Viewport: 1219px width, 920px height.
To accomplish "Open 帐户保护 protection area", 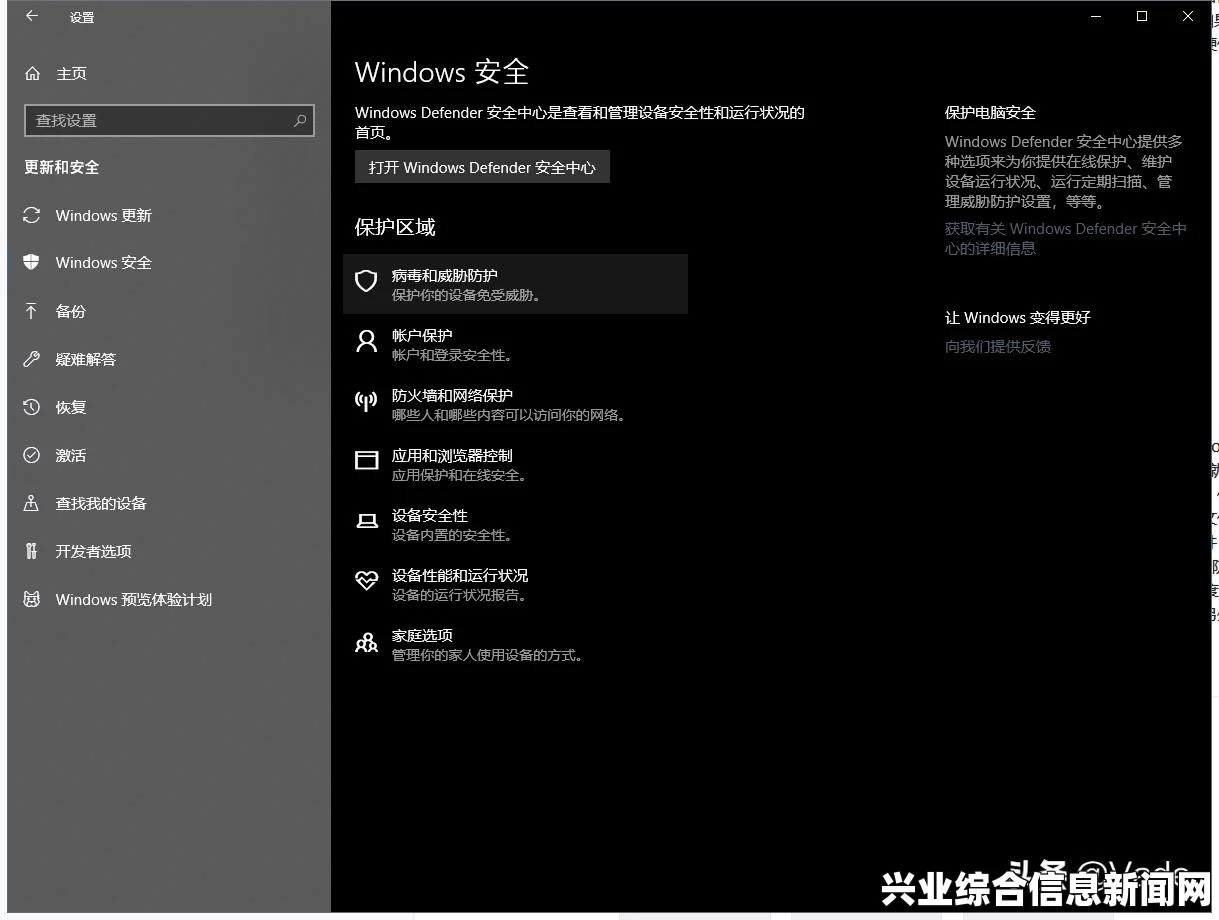I will (515, 344).
